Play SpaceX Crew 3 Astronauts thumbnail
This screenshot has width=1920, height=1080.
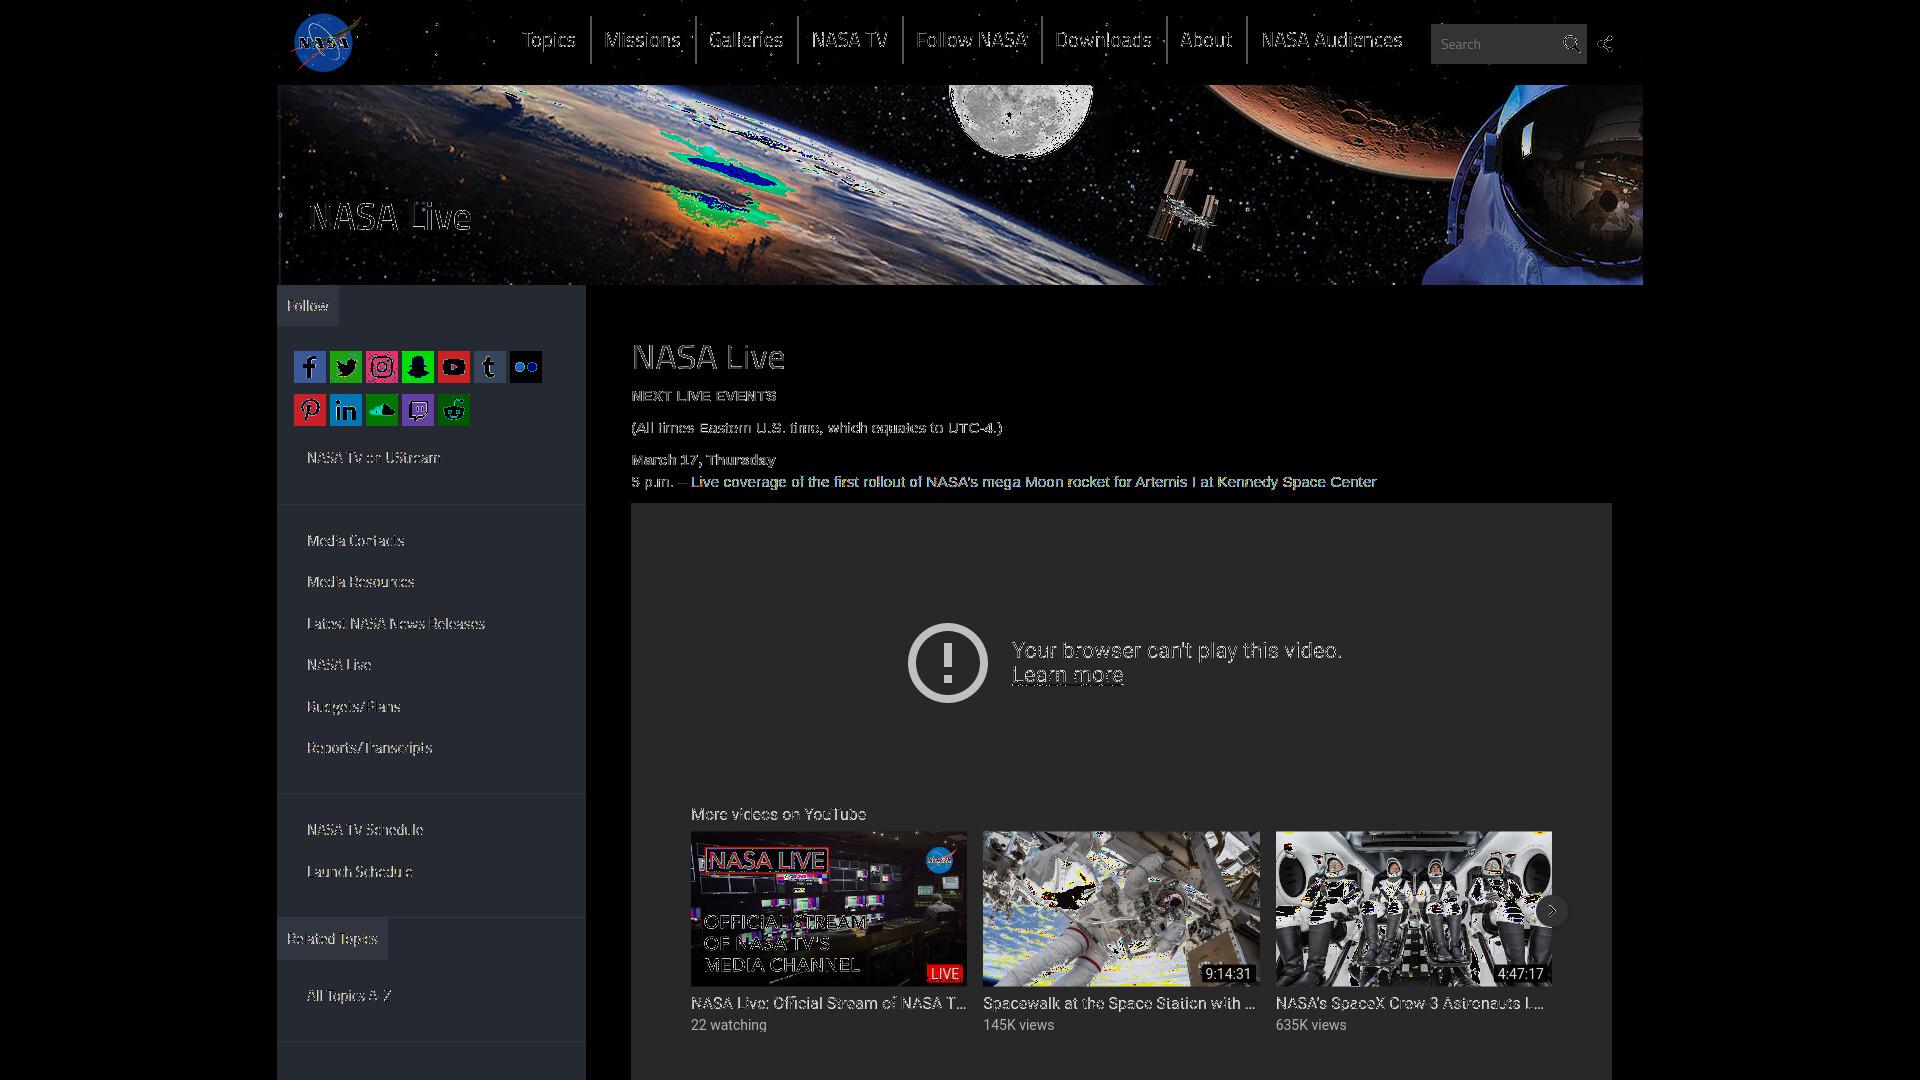(x=1413, y=908)
